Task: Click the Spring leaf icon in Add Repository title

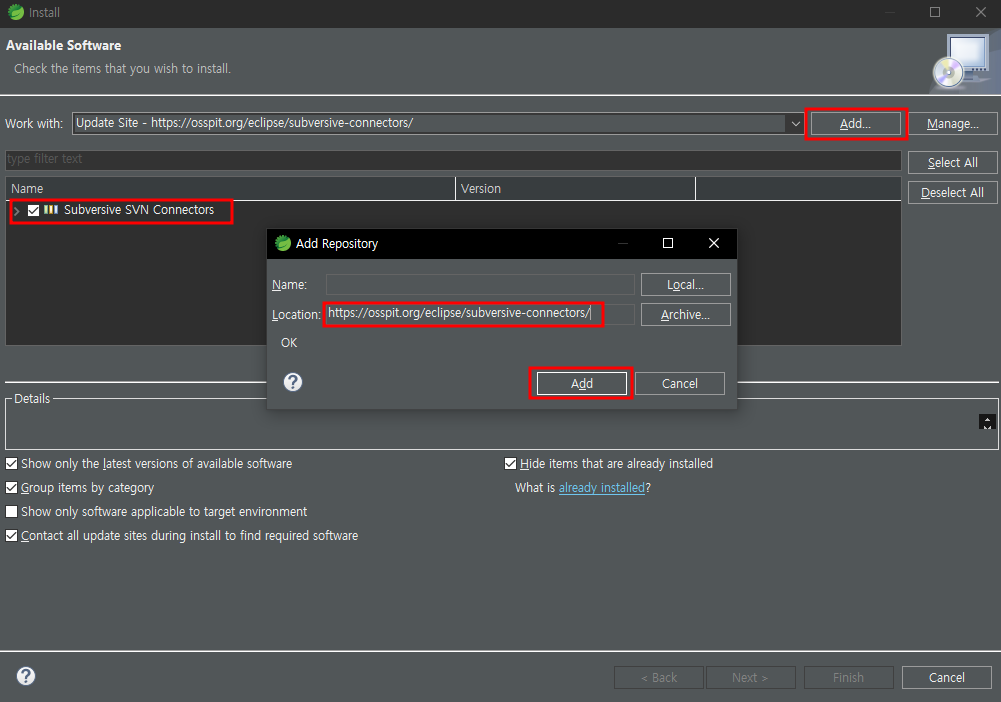Action: (x=283, y=243)
